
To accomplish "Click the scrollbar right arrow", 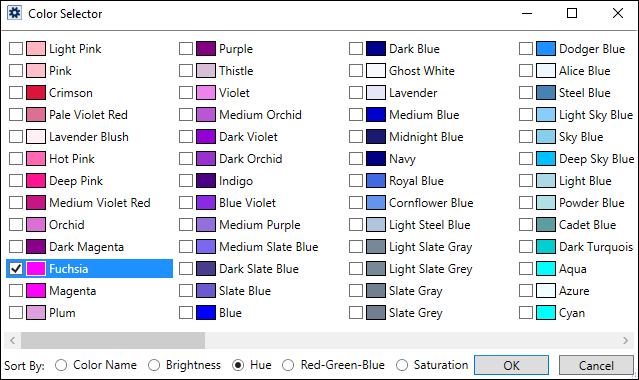I will pos(626,340).
